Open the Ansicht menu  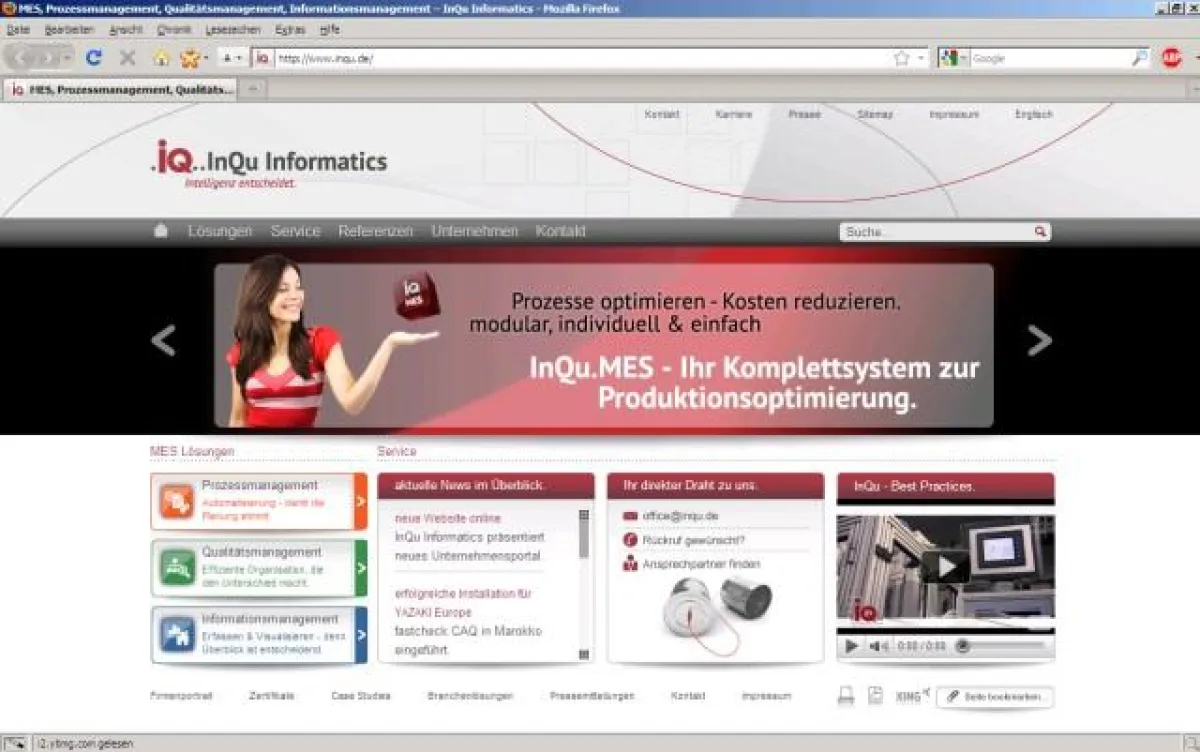[x=126, y=30]
